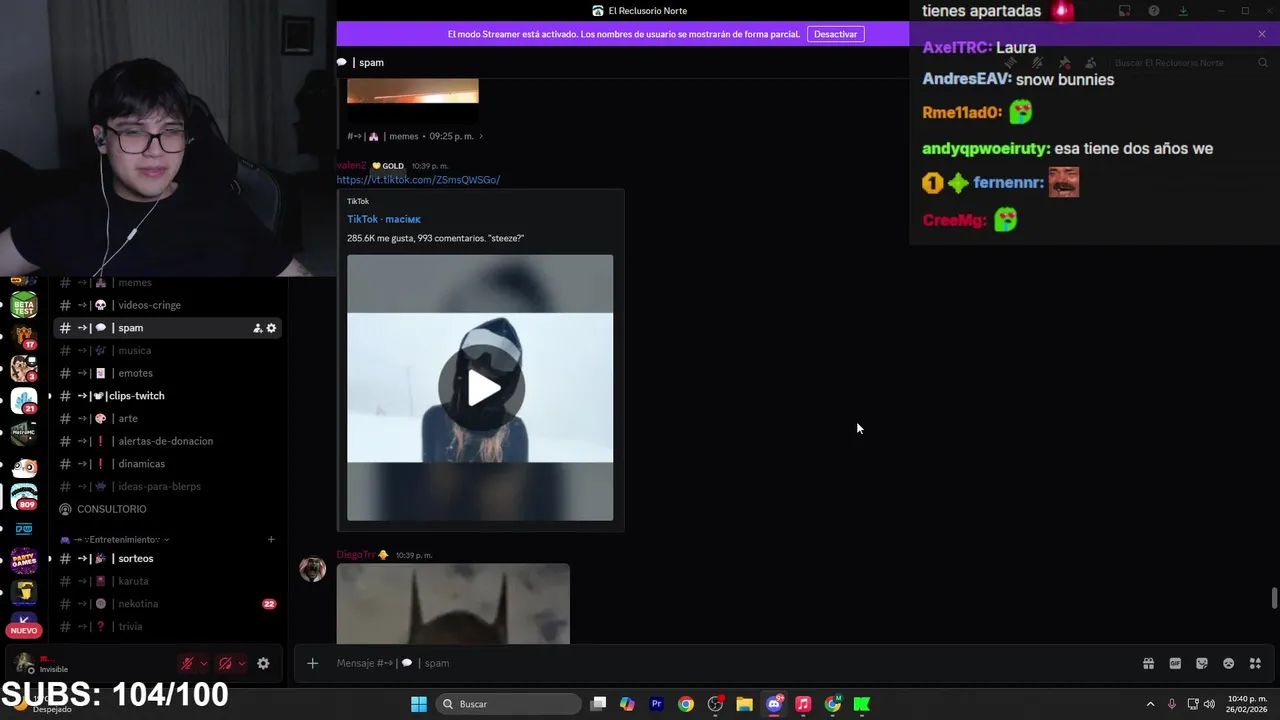
Task: Open taskbar clock showing 10:40 p. m.
Action: point(1246,704)
